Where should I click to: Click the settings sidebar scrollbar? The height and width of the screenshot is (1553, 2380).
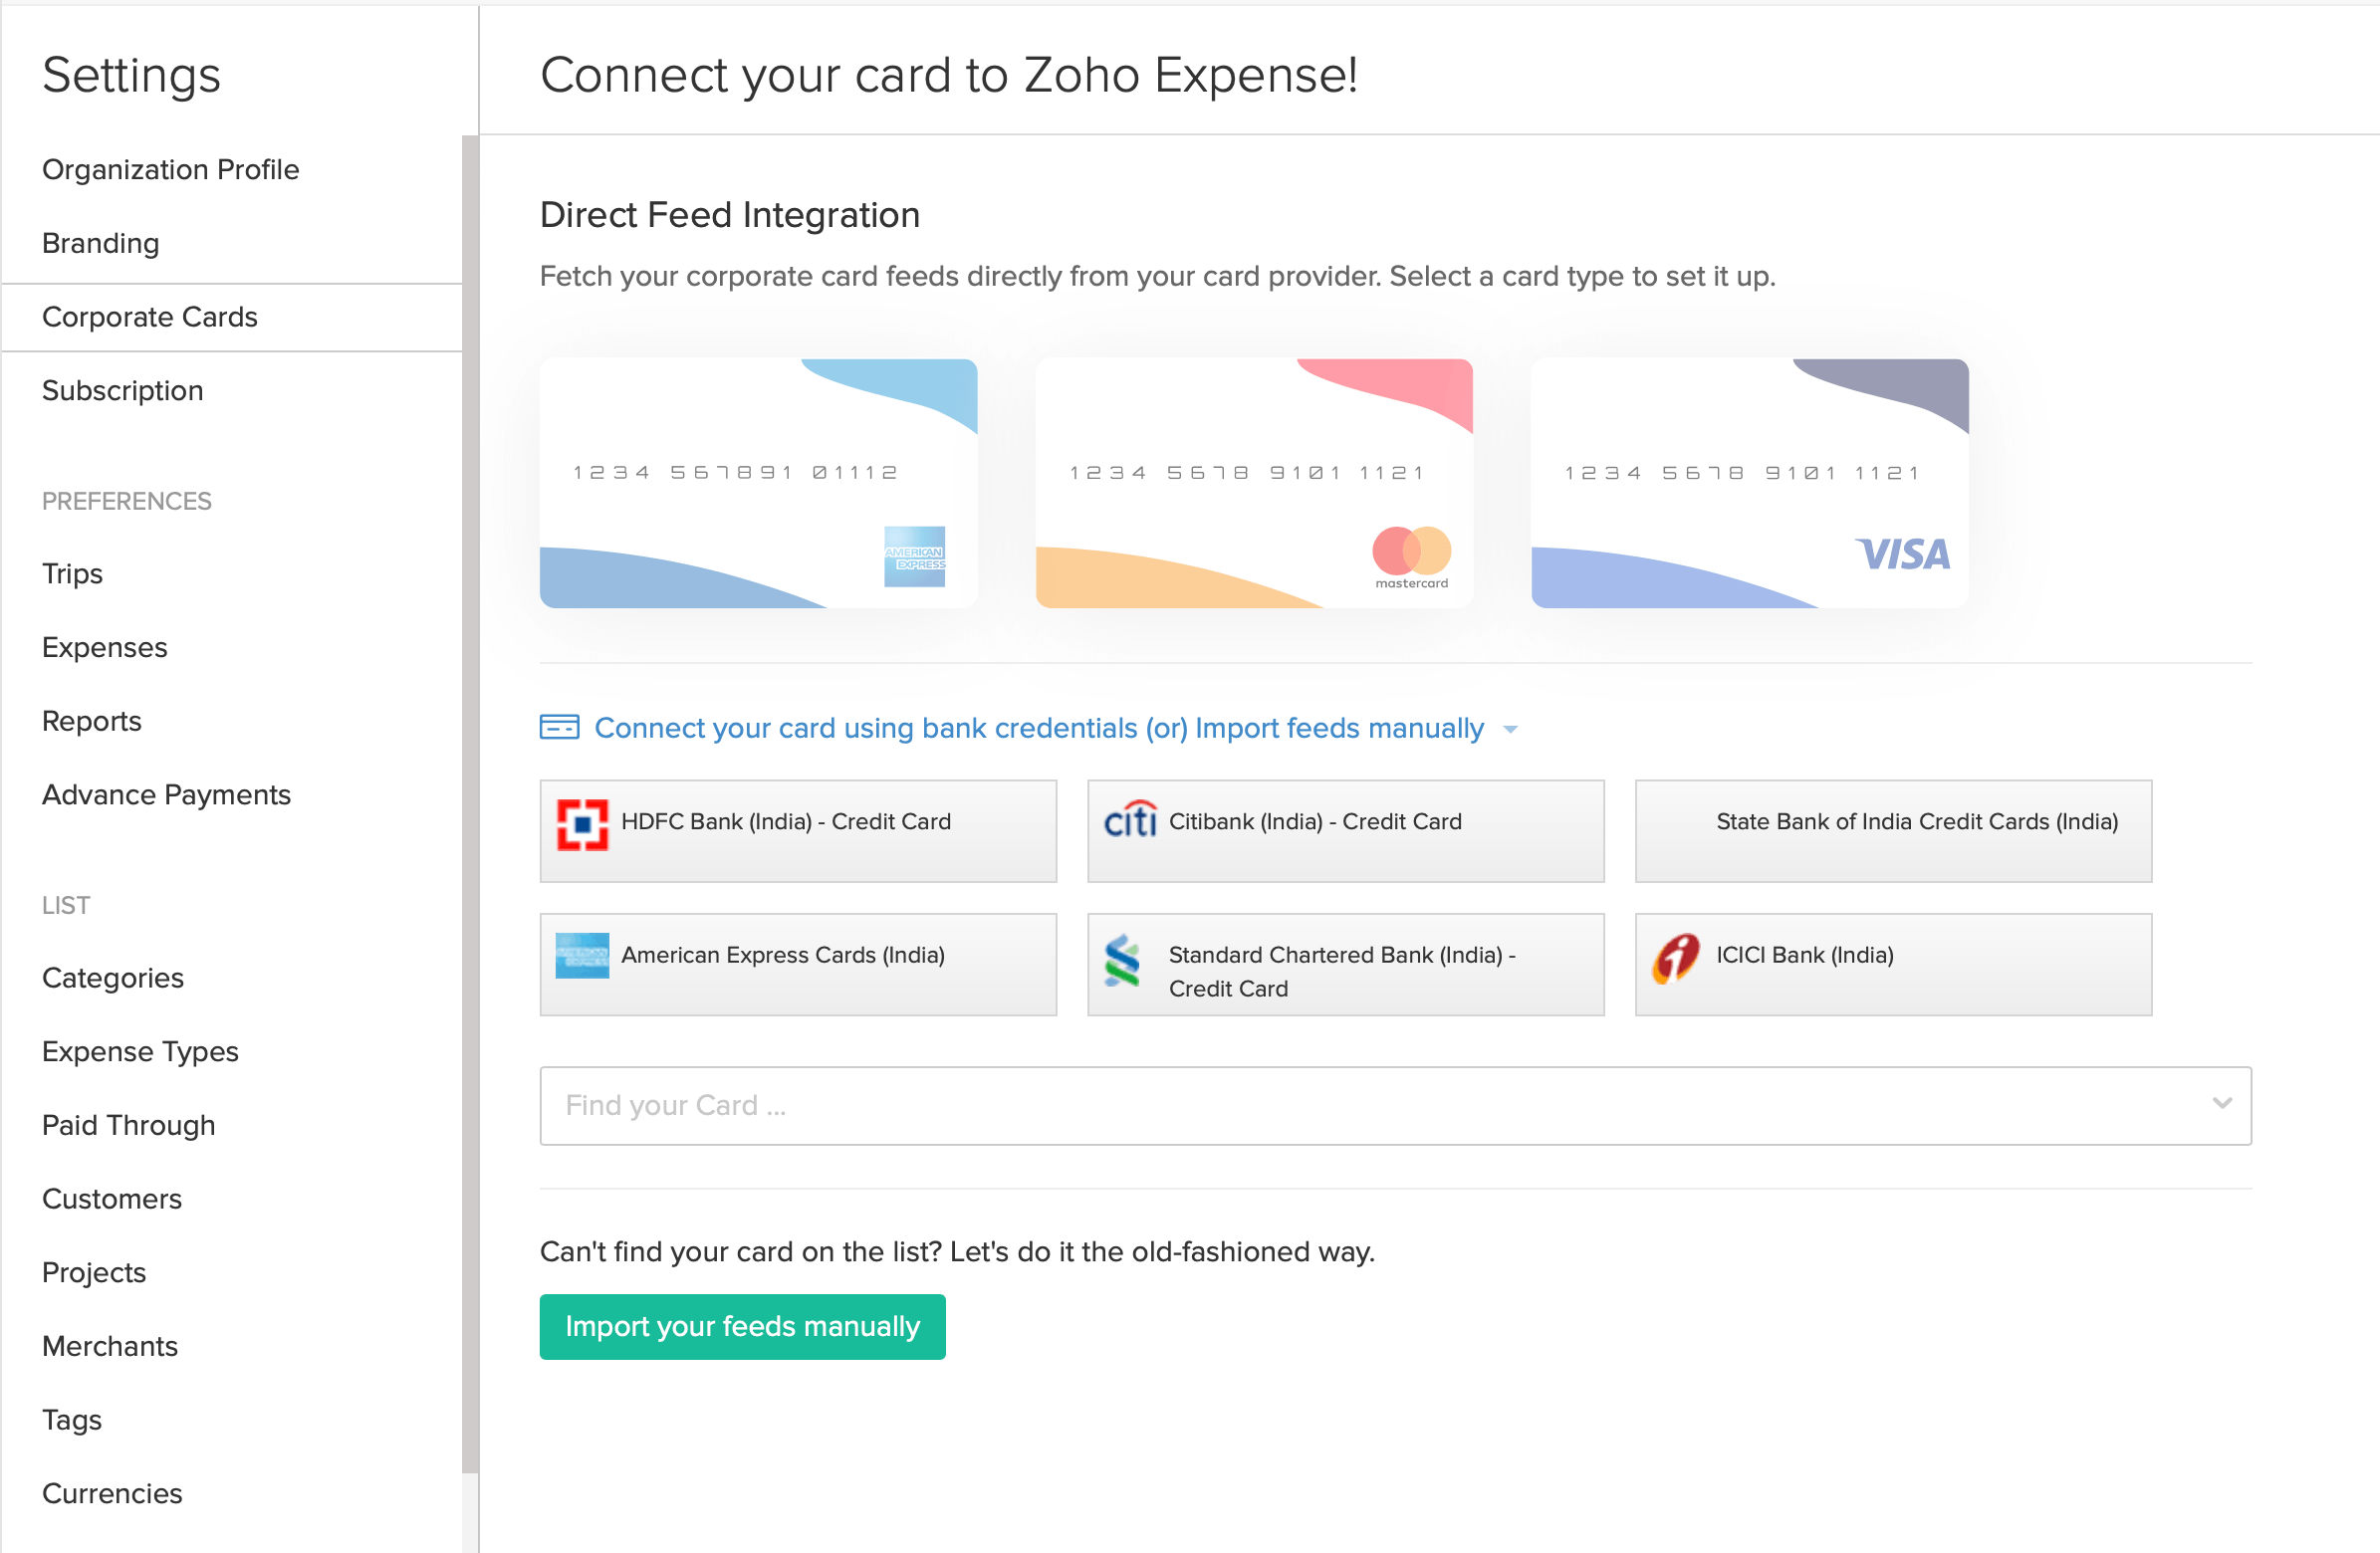pos(470,800)
